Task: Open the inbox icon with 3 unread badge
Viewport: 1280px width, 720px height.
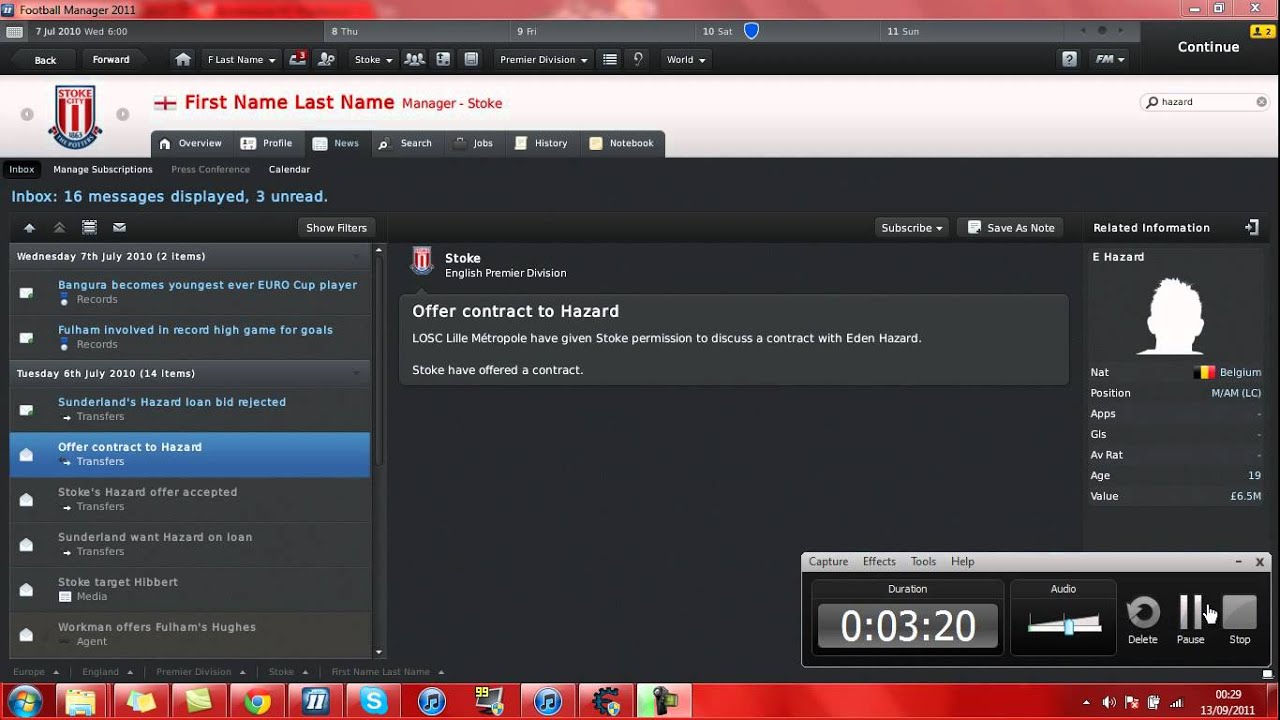Action: coord(298,60)
